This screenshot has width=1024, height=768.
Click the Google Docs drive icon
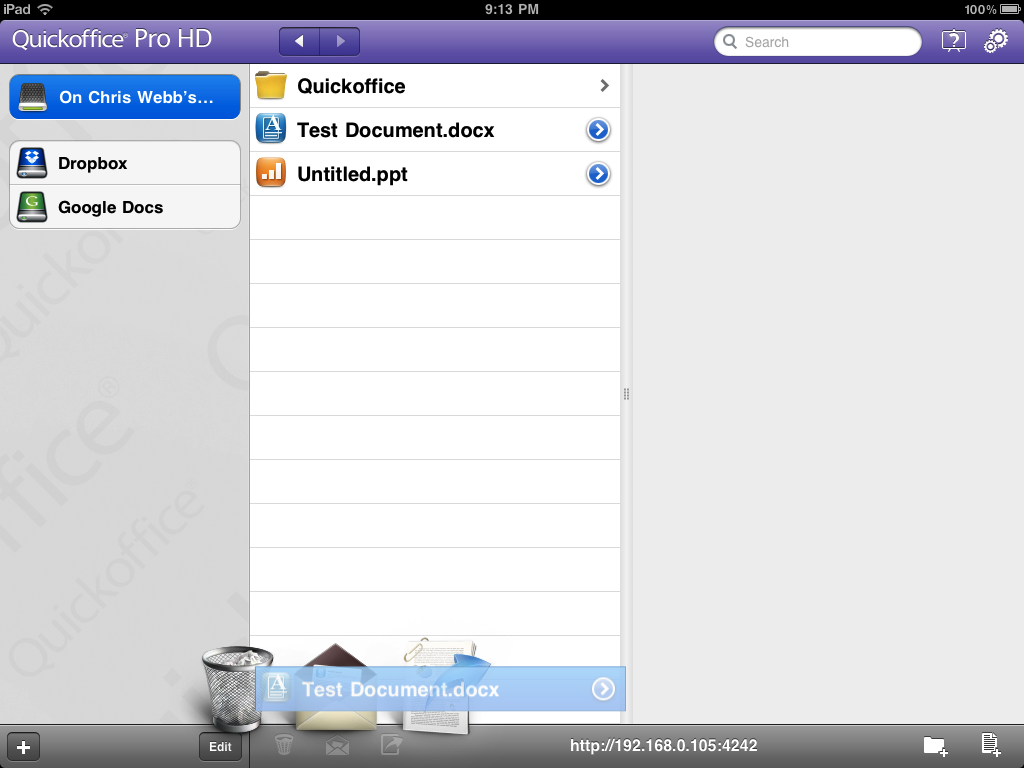tap(31, 207)
